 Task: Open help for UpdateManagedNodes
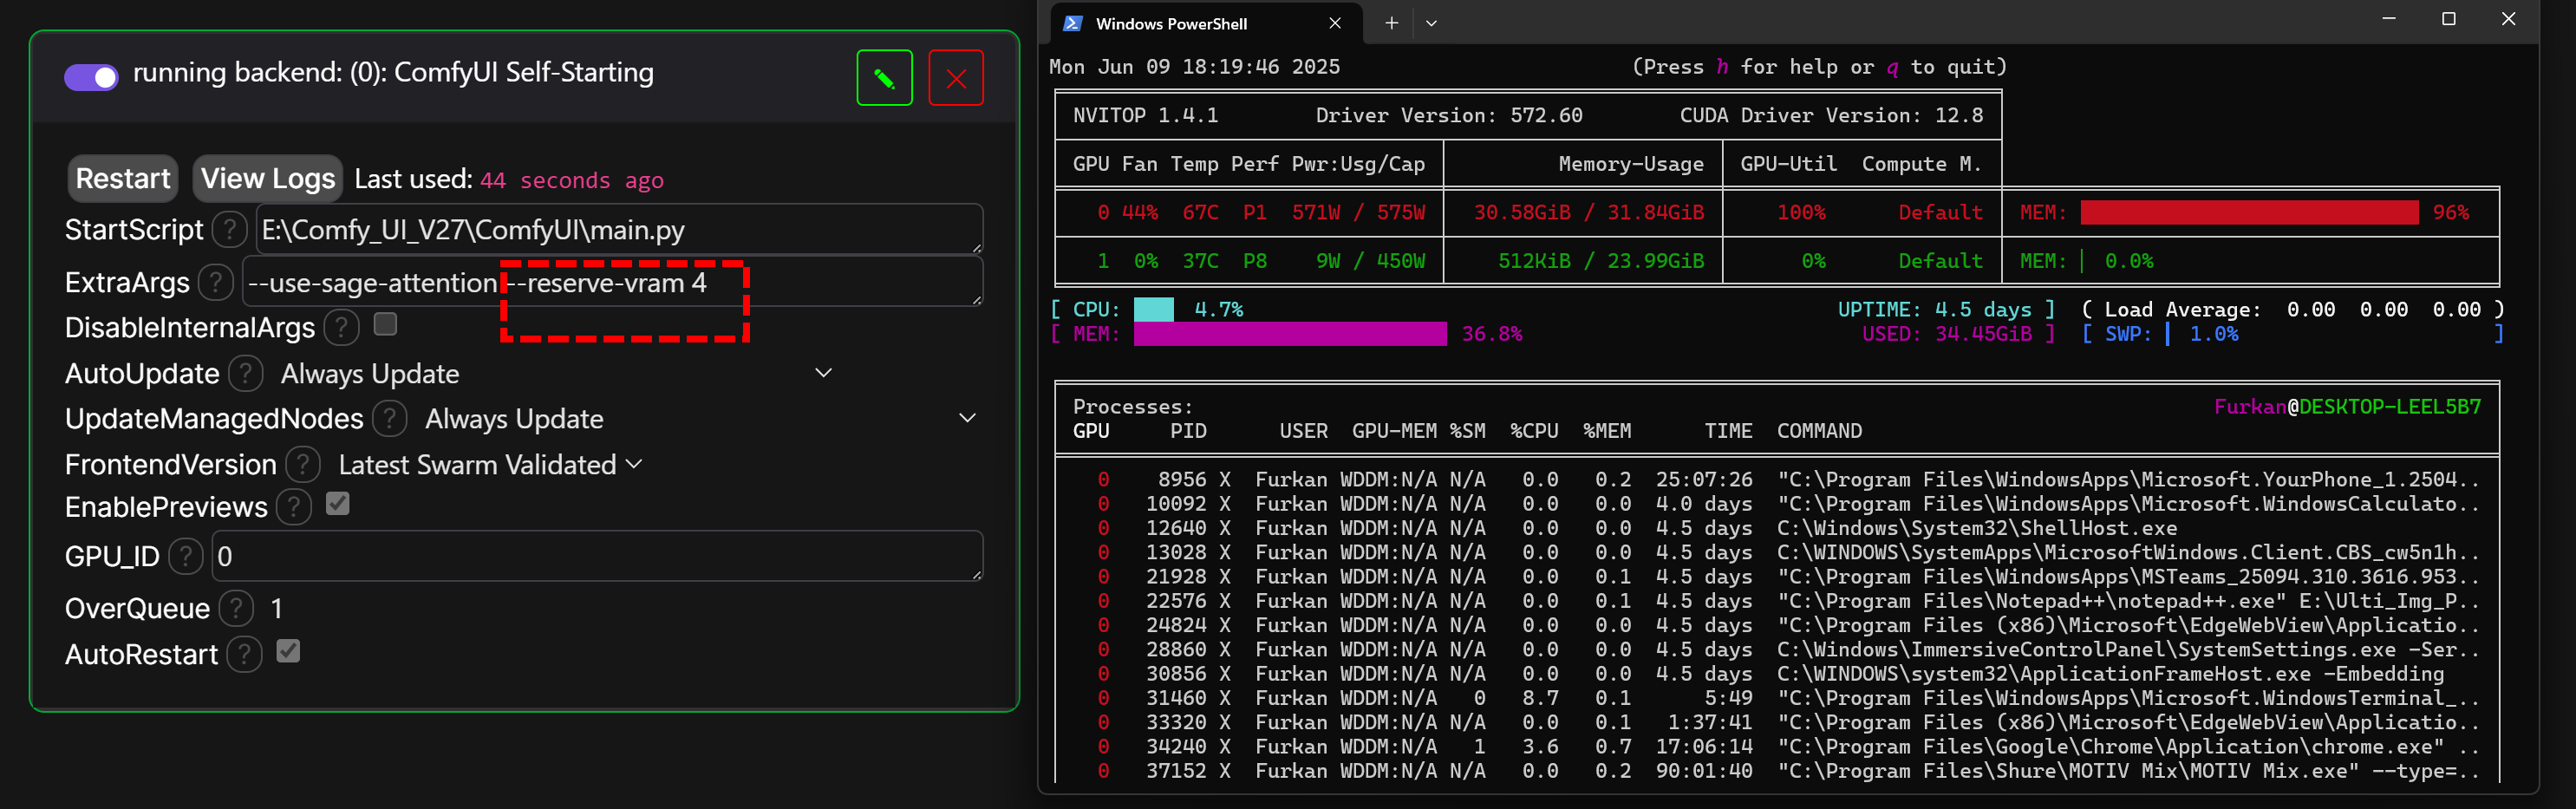click(x=390, y=419)
